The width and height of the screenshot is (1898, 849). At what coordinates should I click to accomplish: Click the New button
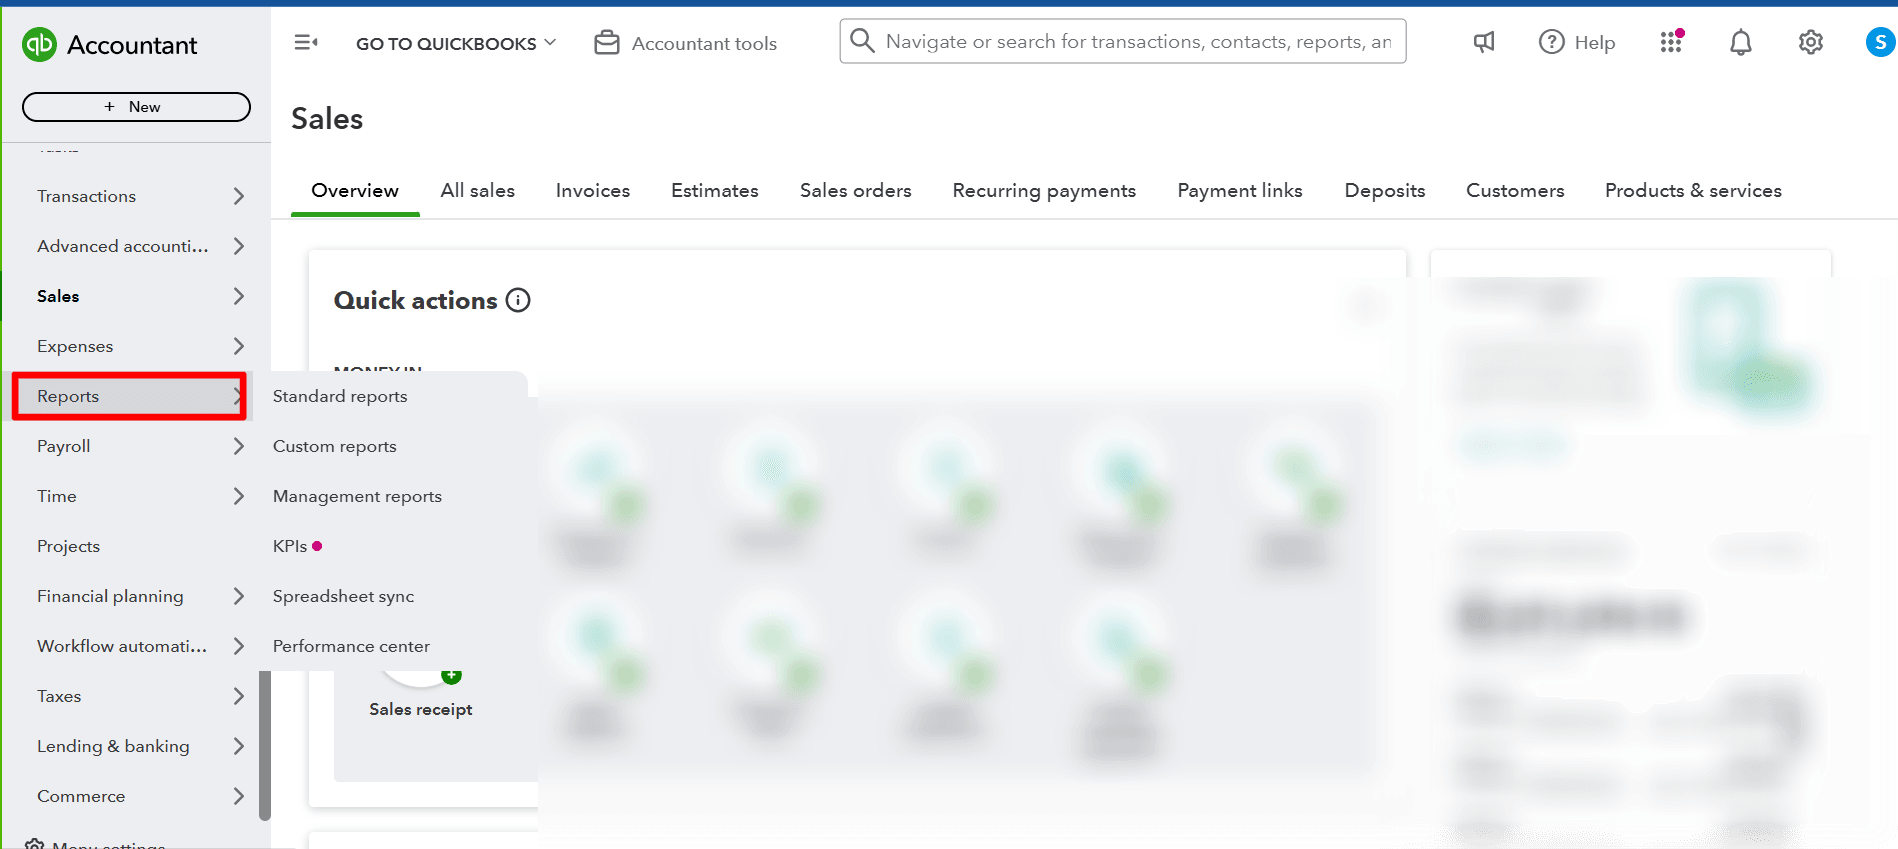(x=136, y=107)
